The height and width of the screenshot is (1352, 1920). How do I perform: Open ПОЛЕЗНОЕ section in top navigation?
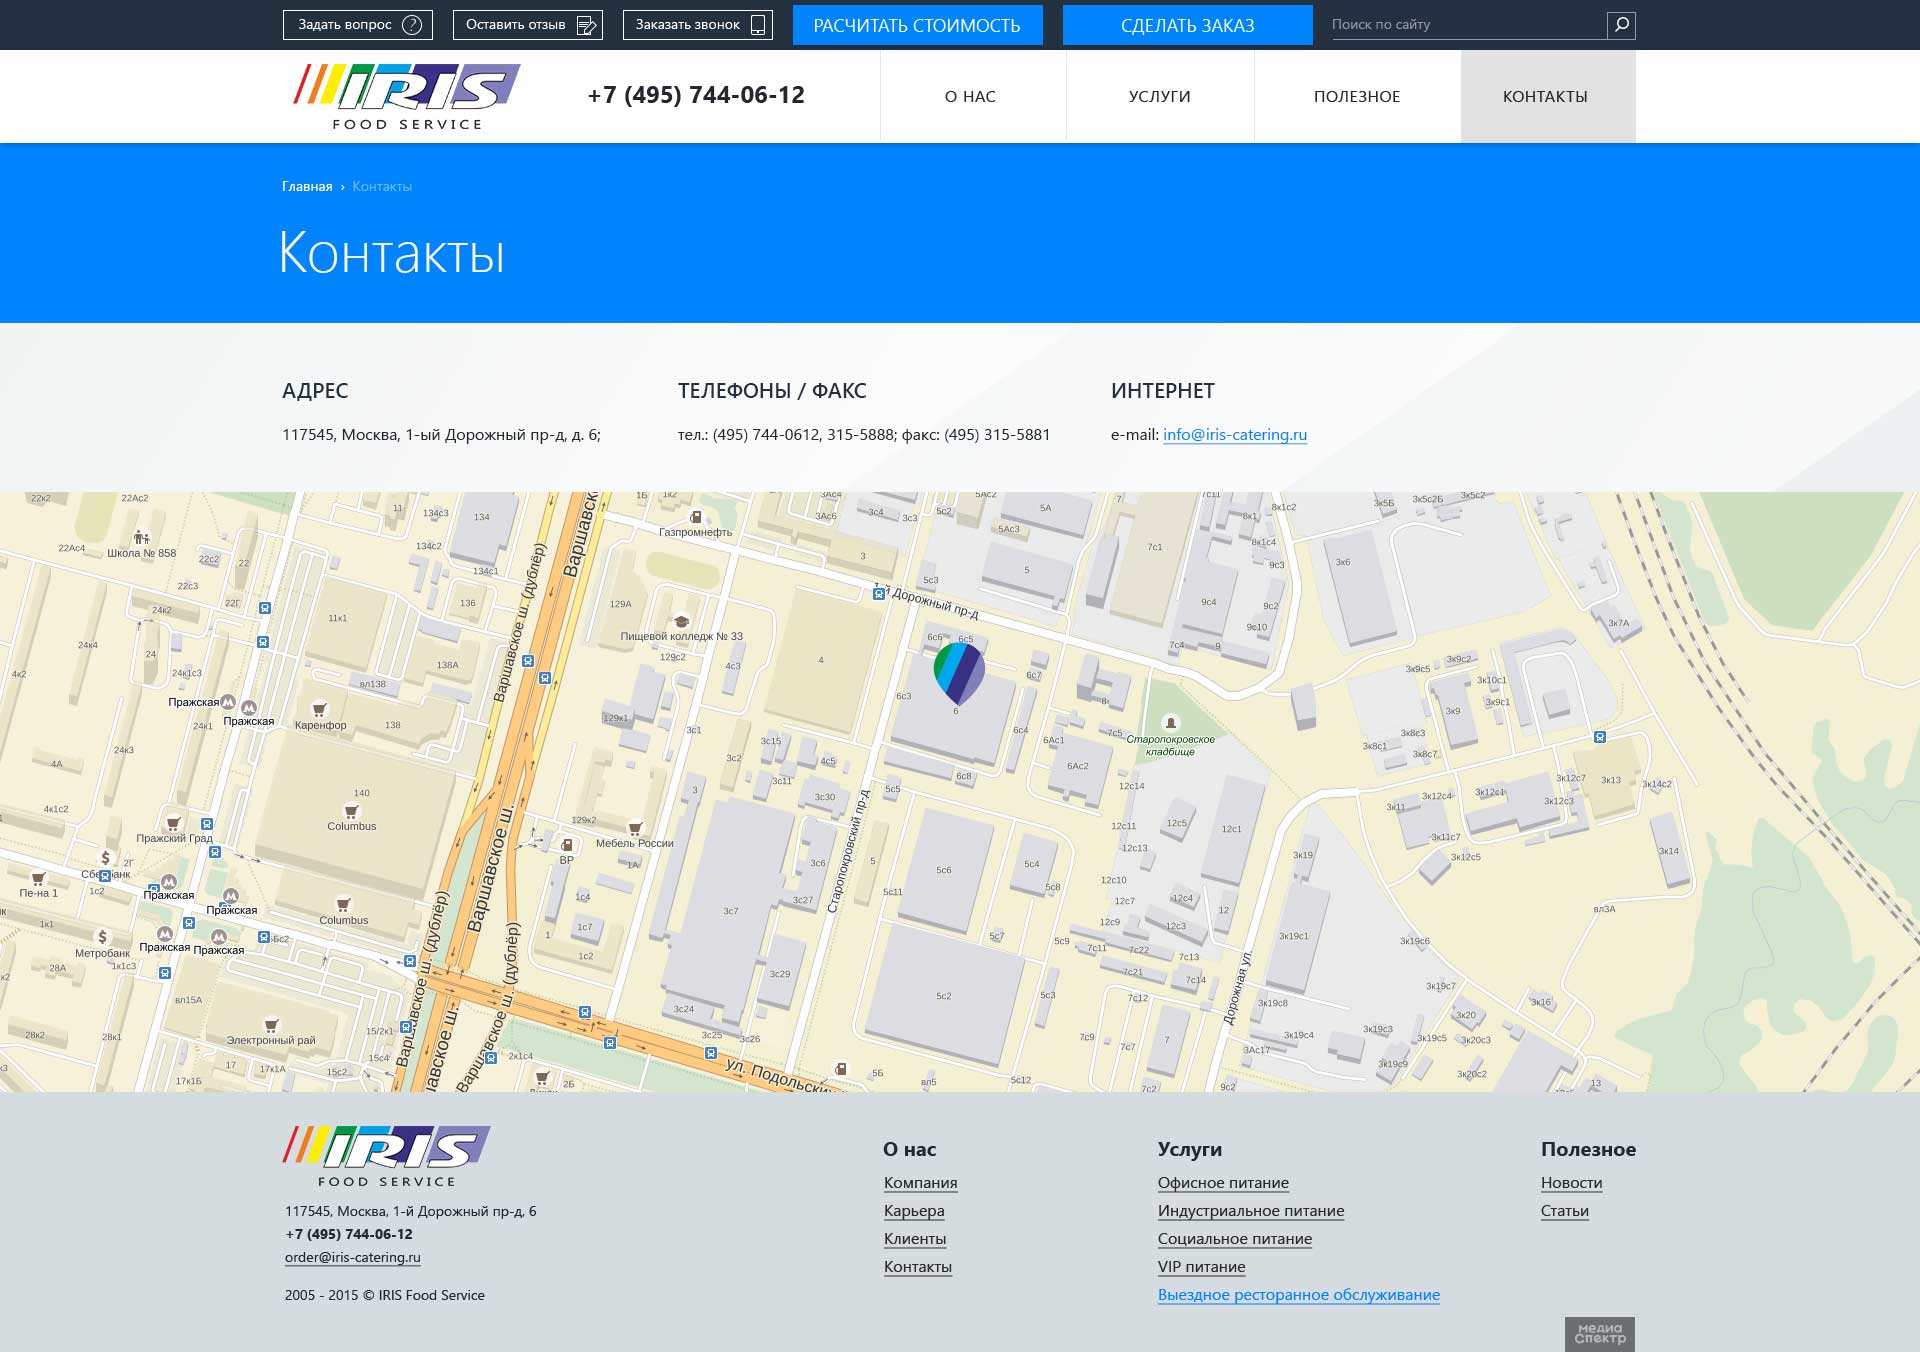pos(1356,96)
